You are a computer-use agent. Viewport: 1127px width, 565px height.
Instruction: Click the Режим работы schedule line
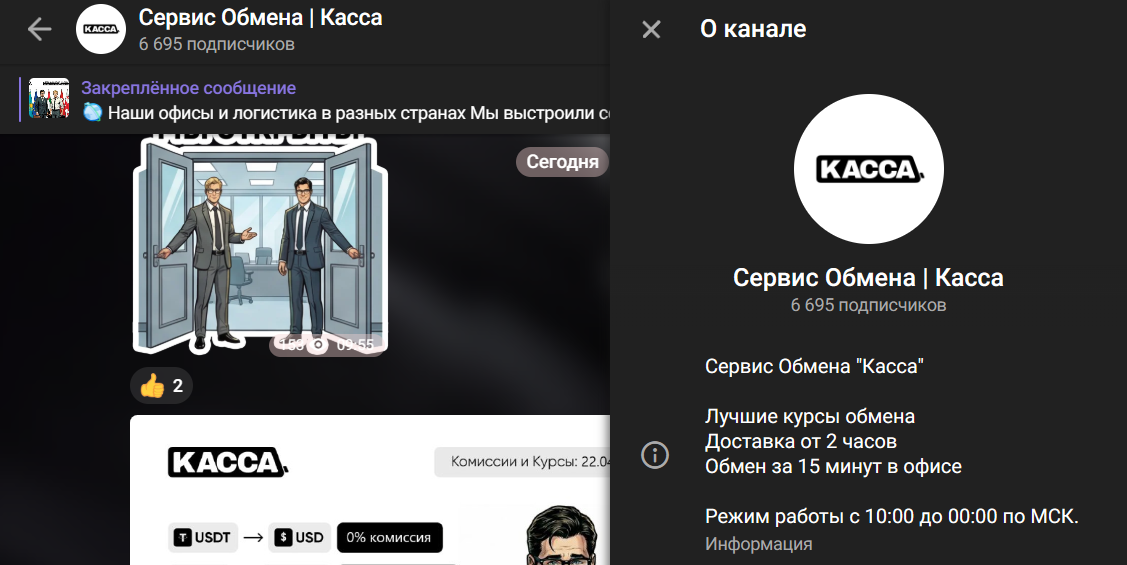pos(891,516)
